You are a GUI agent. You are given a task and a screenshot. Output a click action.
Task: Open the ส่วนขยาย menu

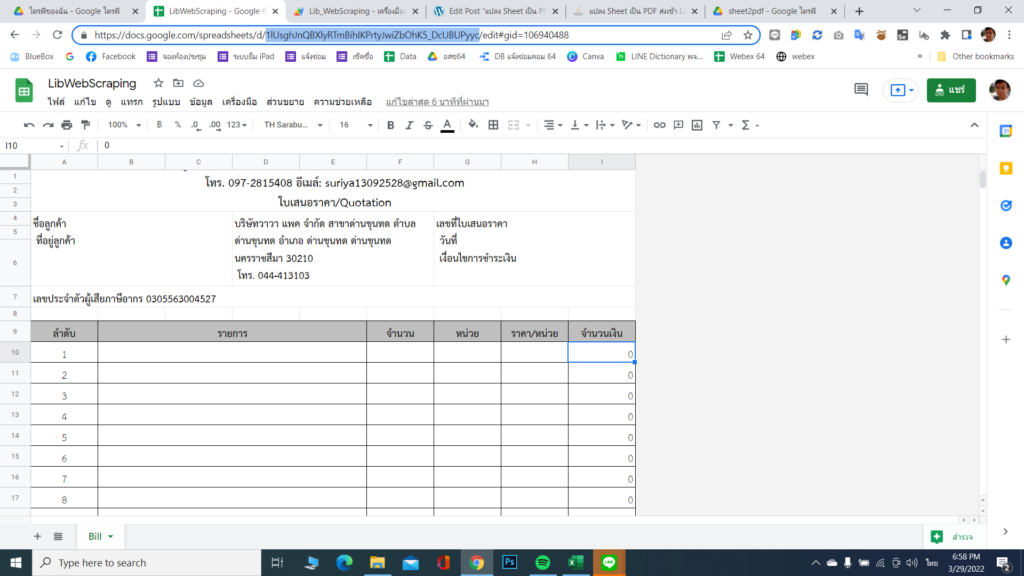point(285,102)
